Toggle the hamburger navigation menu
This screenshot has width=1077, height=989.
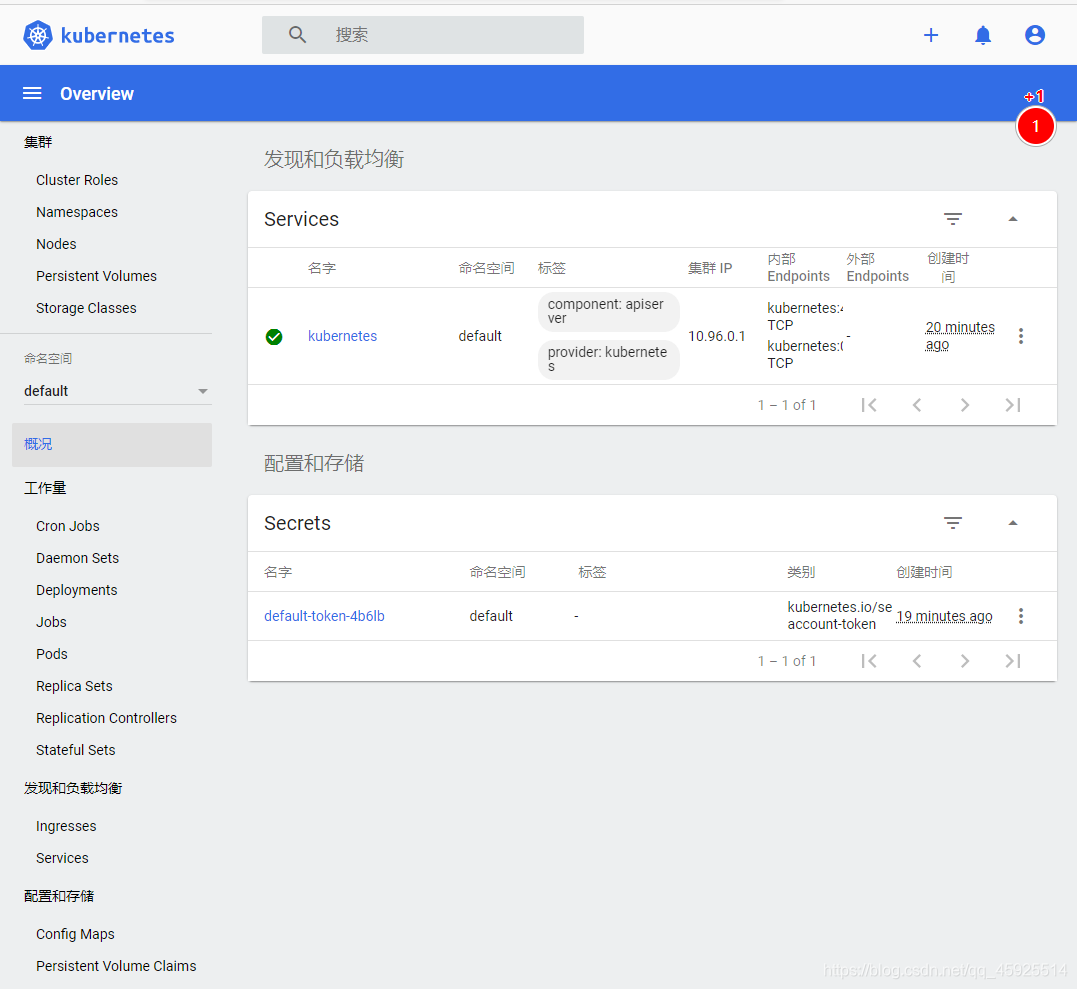click(32, 93)
